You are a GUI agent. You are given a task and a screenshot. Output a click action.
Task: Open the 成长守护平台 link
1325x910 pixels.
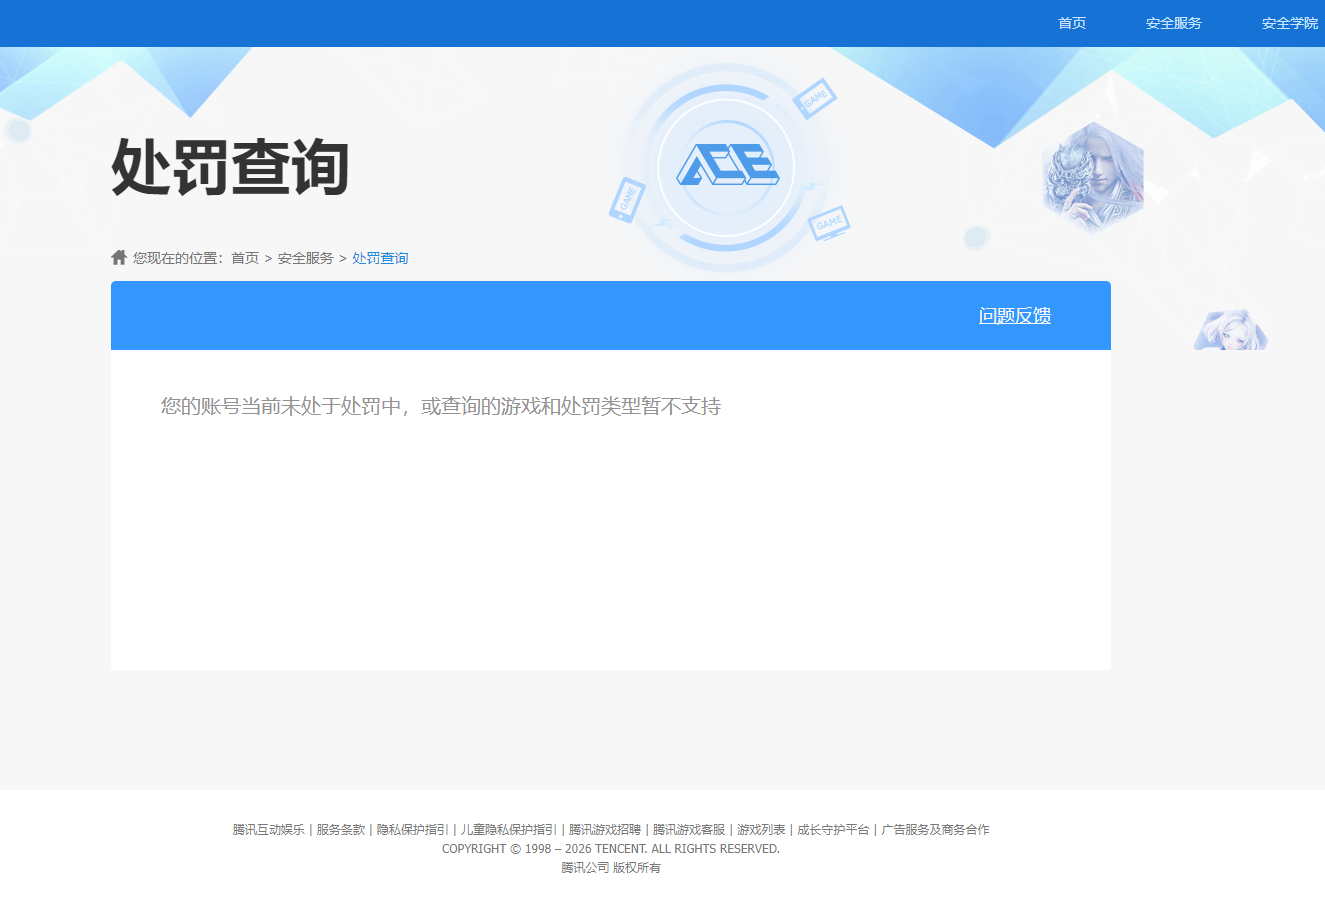point(832,829)
